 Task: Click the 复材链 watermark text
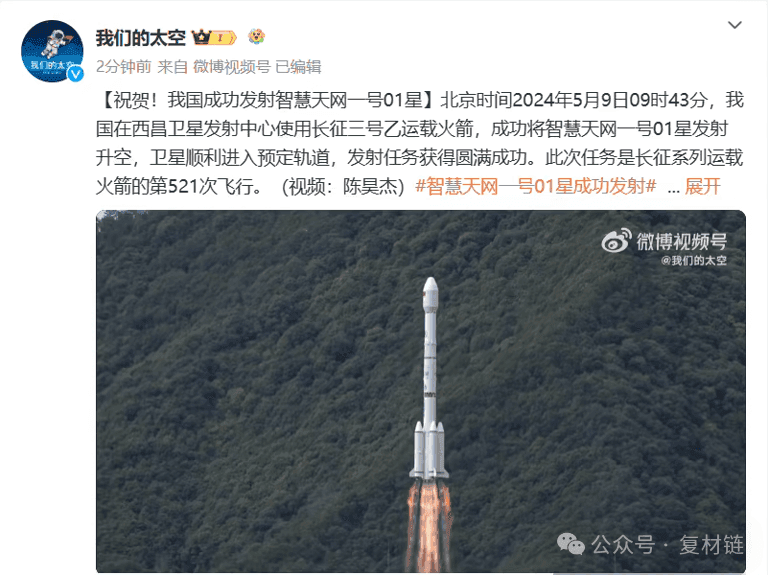(711, 545)
